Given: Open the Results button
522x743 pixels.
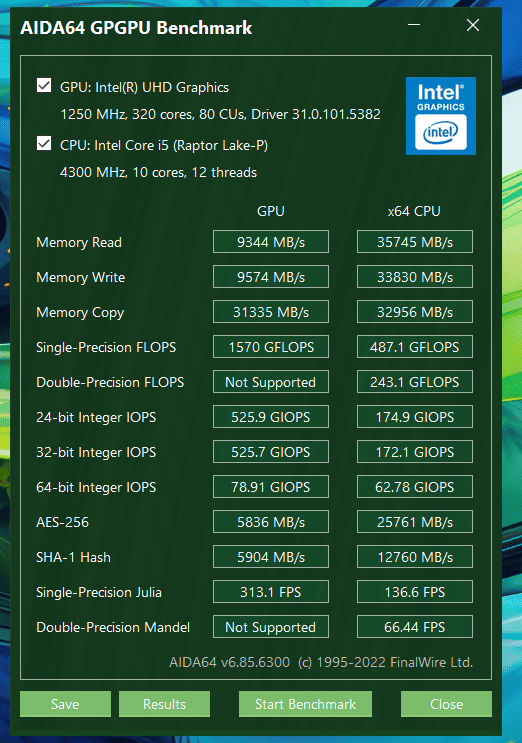Looking at the screenshot, I should pos(164,704).
